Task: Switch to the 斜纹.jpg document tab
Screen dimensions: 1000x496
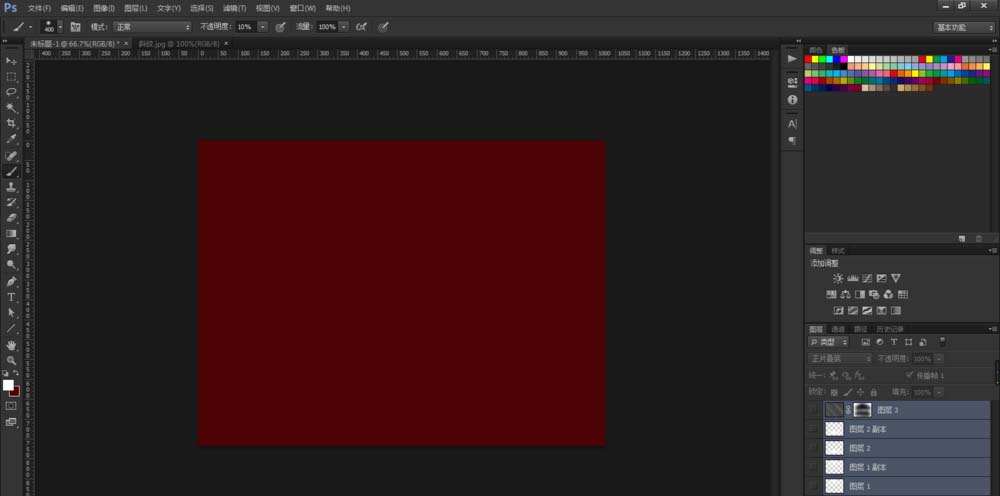Action: pos(179,43)
